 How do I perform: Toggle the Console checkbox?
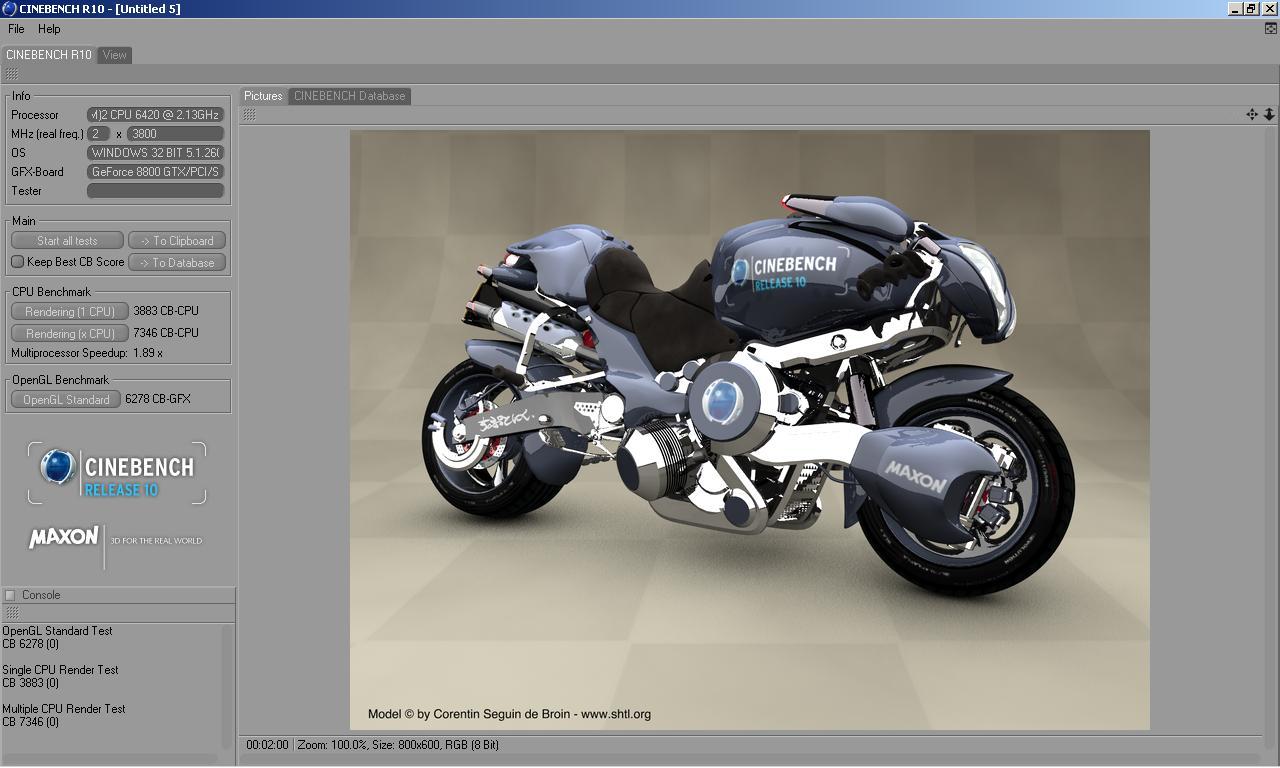(x=10, y=595)
